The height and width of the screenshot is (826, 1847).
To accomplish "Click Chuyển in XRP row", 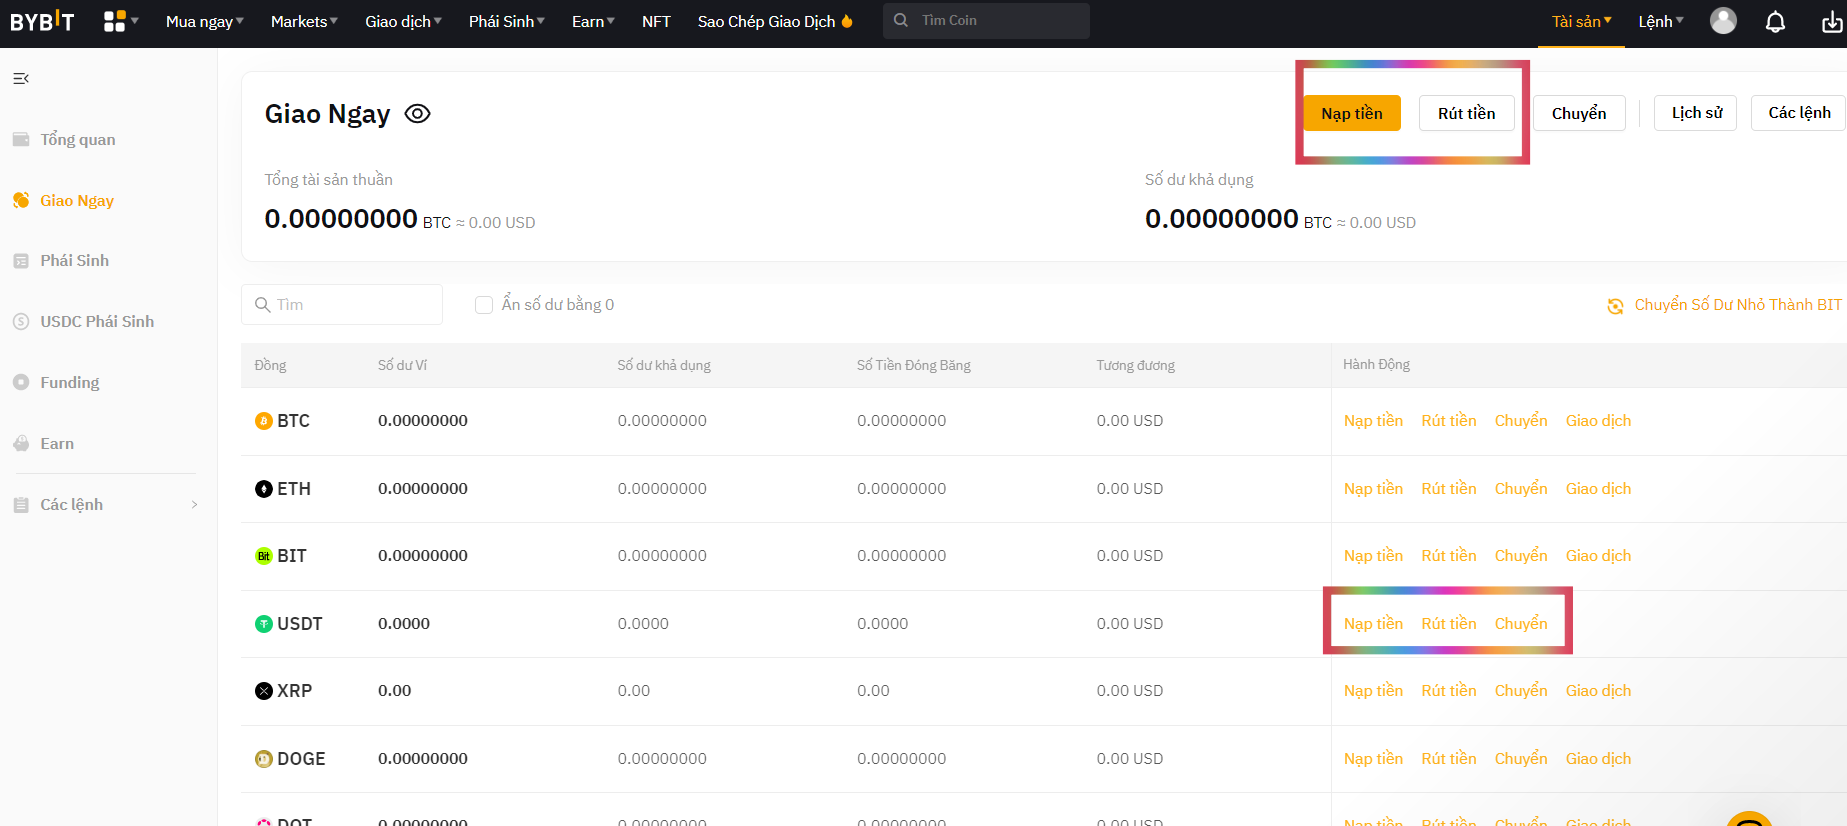I will 1521,691.
